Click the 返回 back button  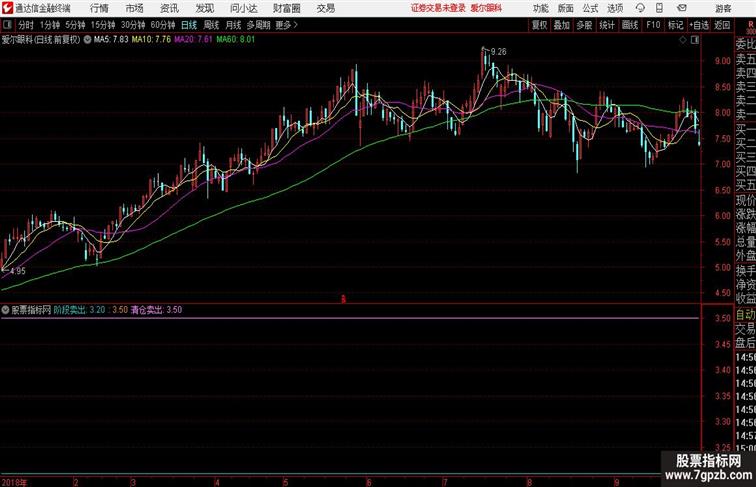point(722,25)
